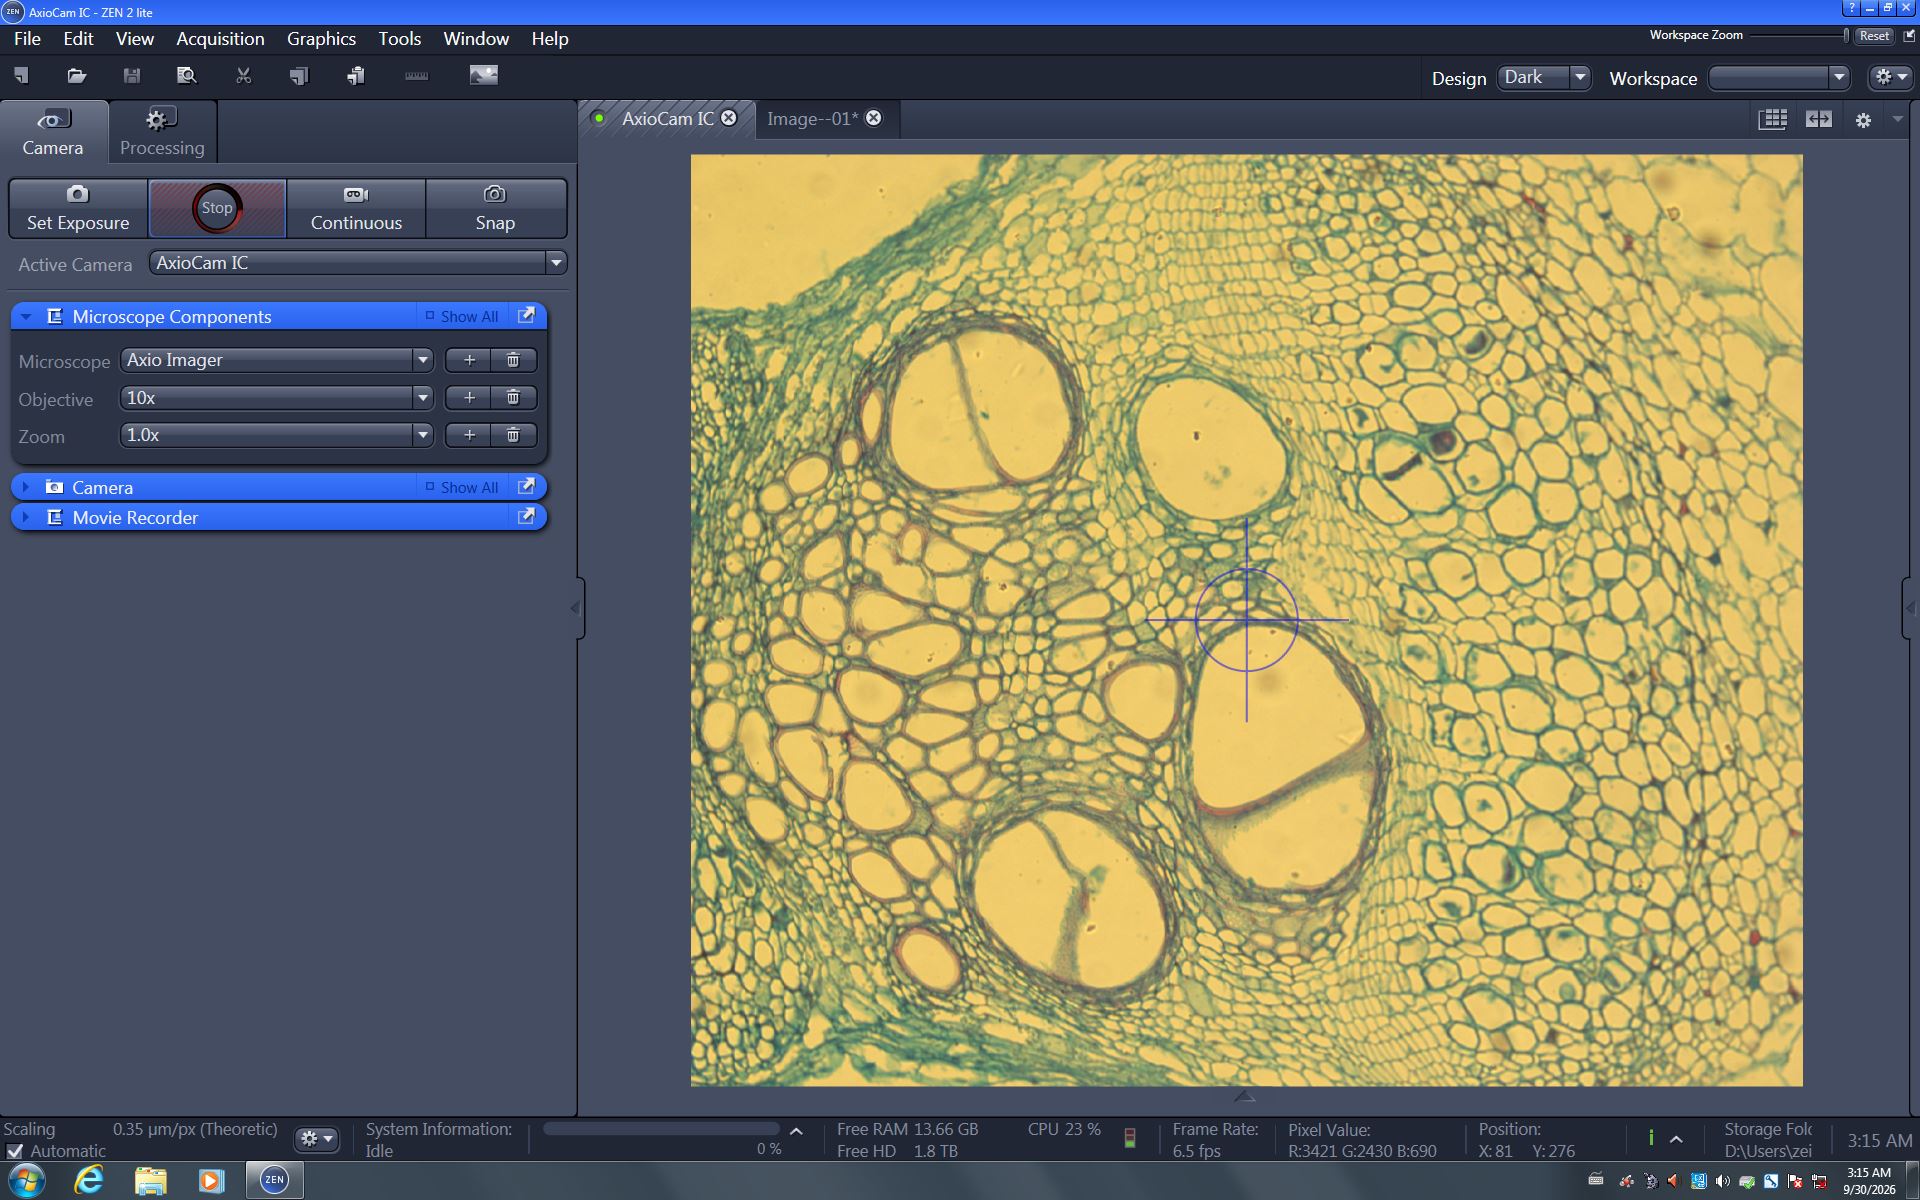Stop the live acquisition
The image size is (1920, 1200).
point(217,208)
